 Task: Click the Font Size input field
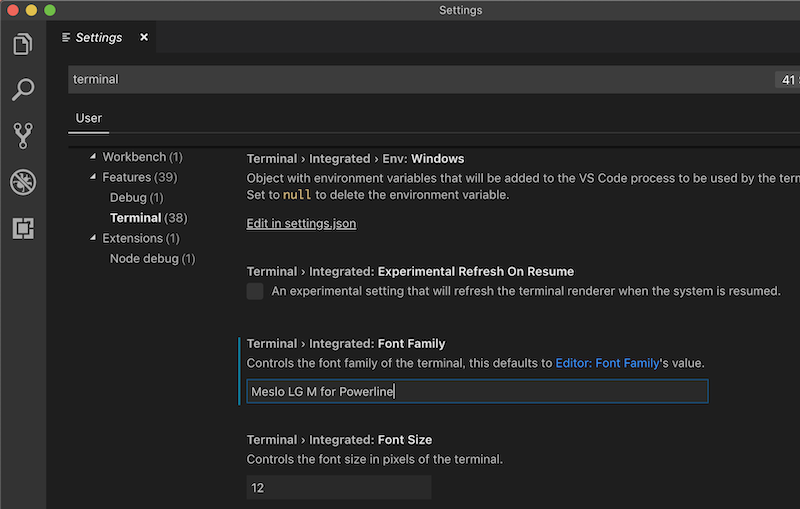pyautogui.click(x=339, y=487)
